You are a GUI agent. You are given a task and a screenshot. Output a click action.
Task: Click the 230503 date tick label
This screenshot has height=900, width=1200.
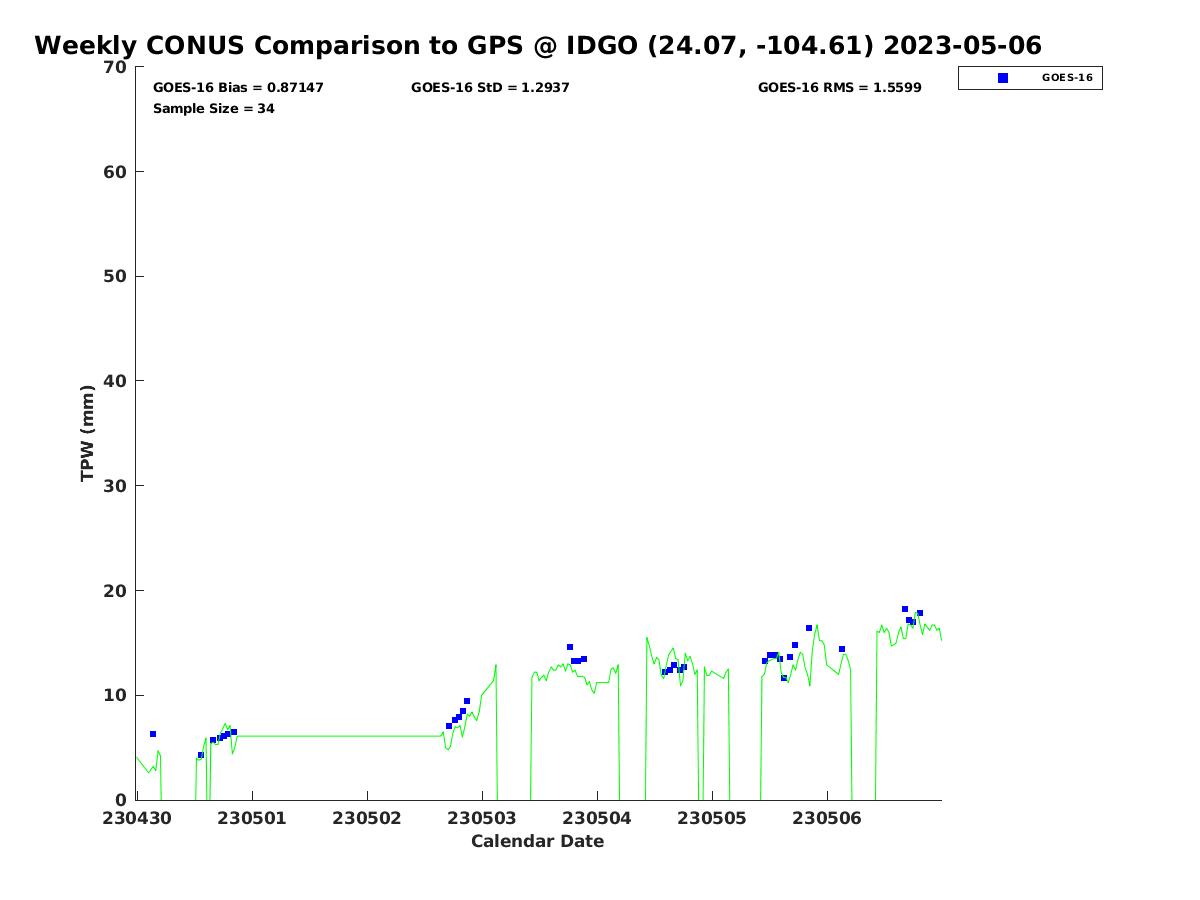(x=482, y=818)
